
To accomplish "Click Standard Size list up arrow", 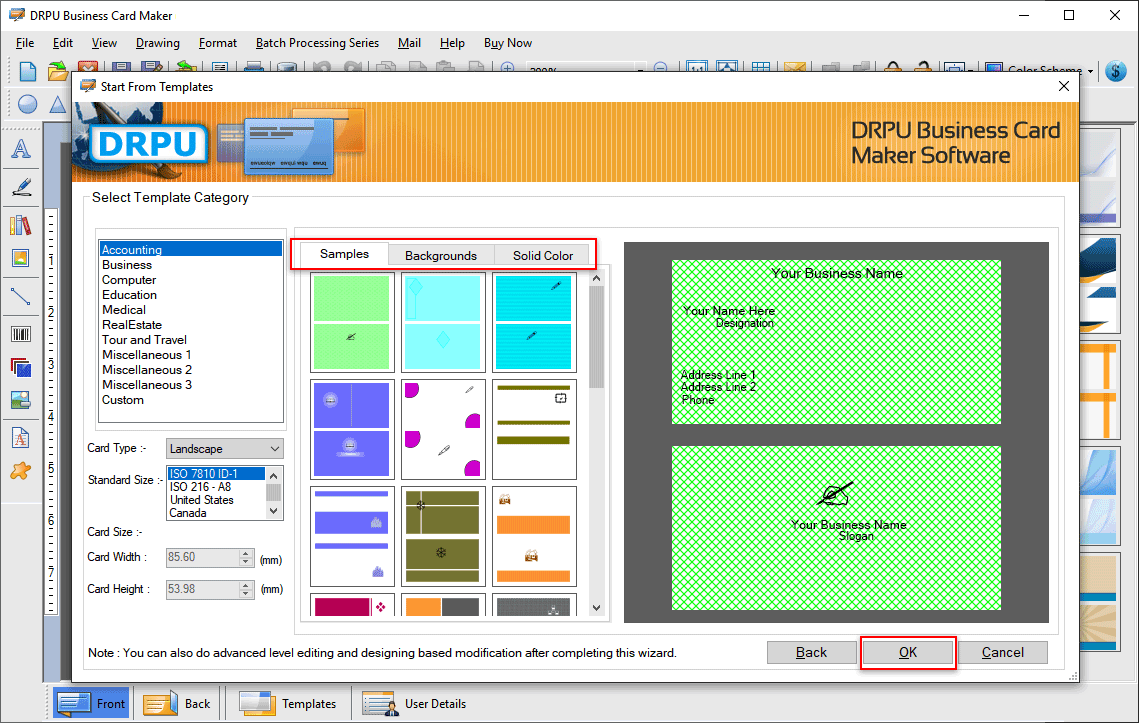I will point(274,476).
